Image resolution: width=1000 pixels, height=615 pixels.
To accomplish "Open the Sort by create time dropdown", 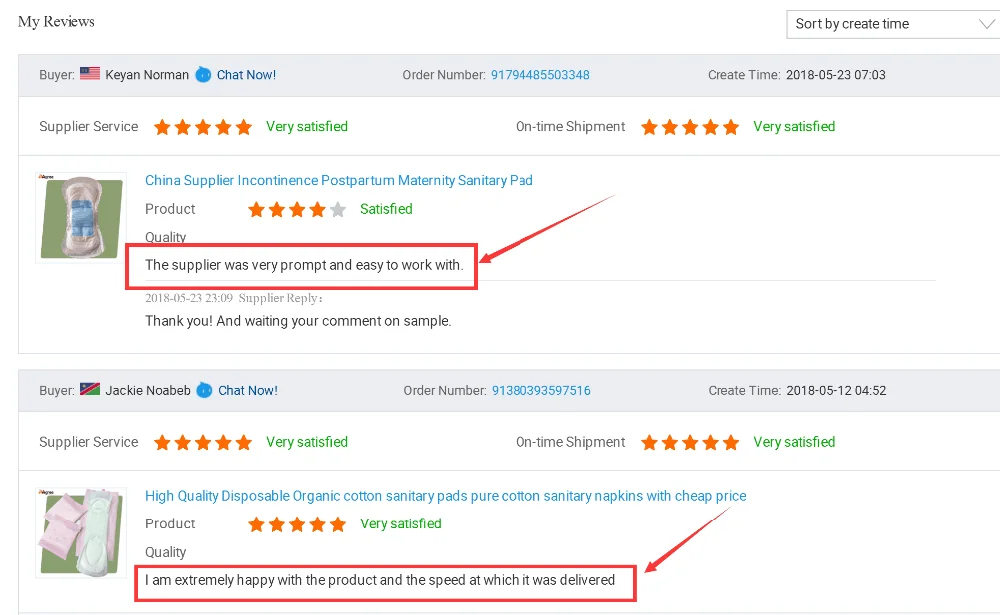I will pos(892,24).
